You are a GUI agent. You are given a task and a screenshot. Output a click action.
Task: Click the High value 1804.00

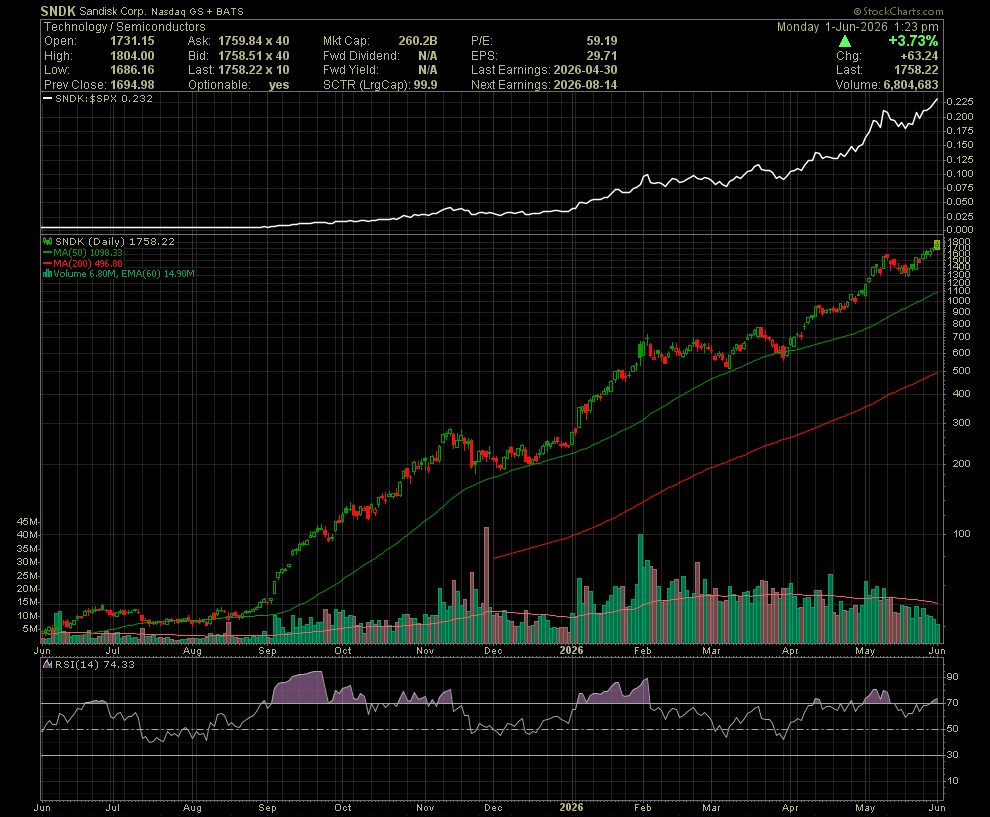tap(132, 56)
